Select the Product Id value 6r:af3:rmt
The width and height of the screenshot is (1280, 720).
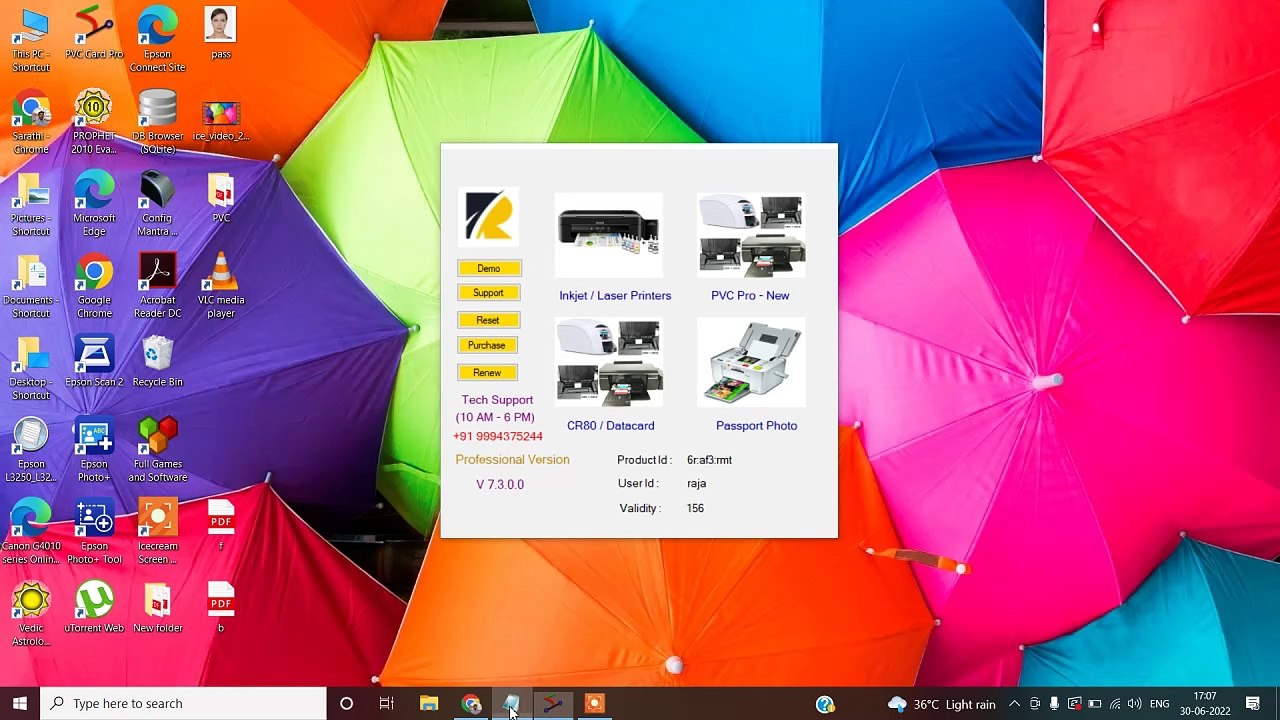tap(709, 460)
